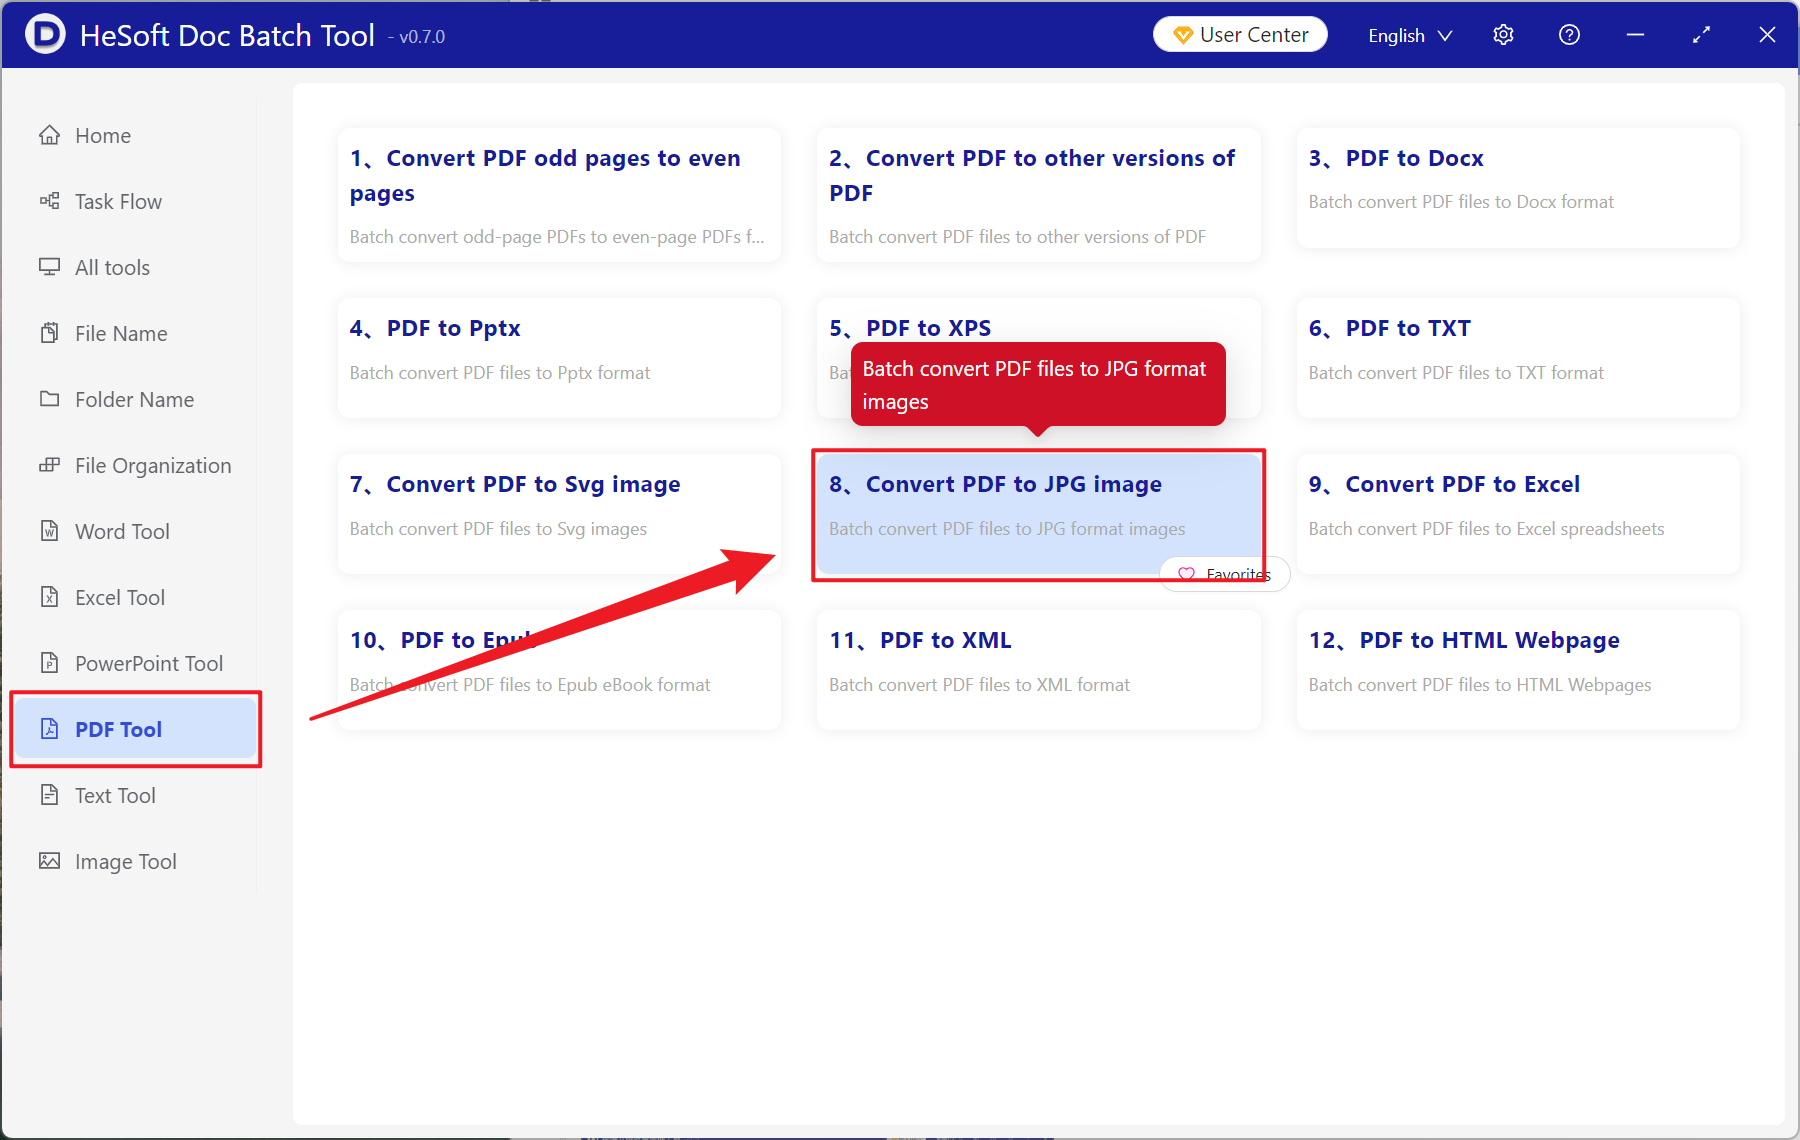This screenshot has height=1140, width=1800.
Task: Open File Organization tools
Action: click(x=153, y=465)
